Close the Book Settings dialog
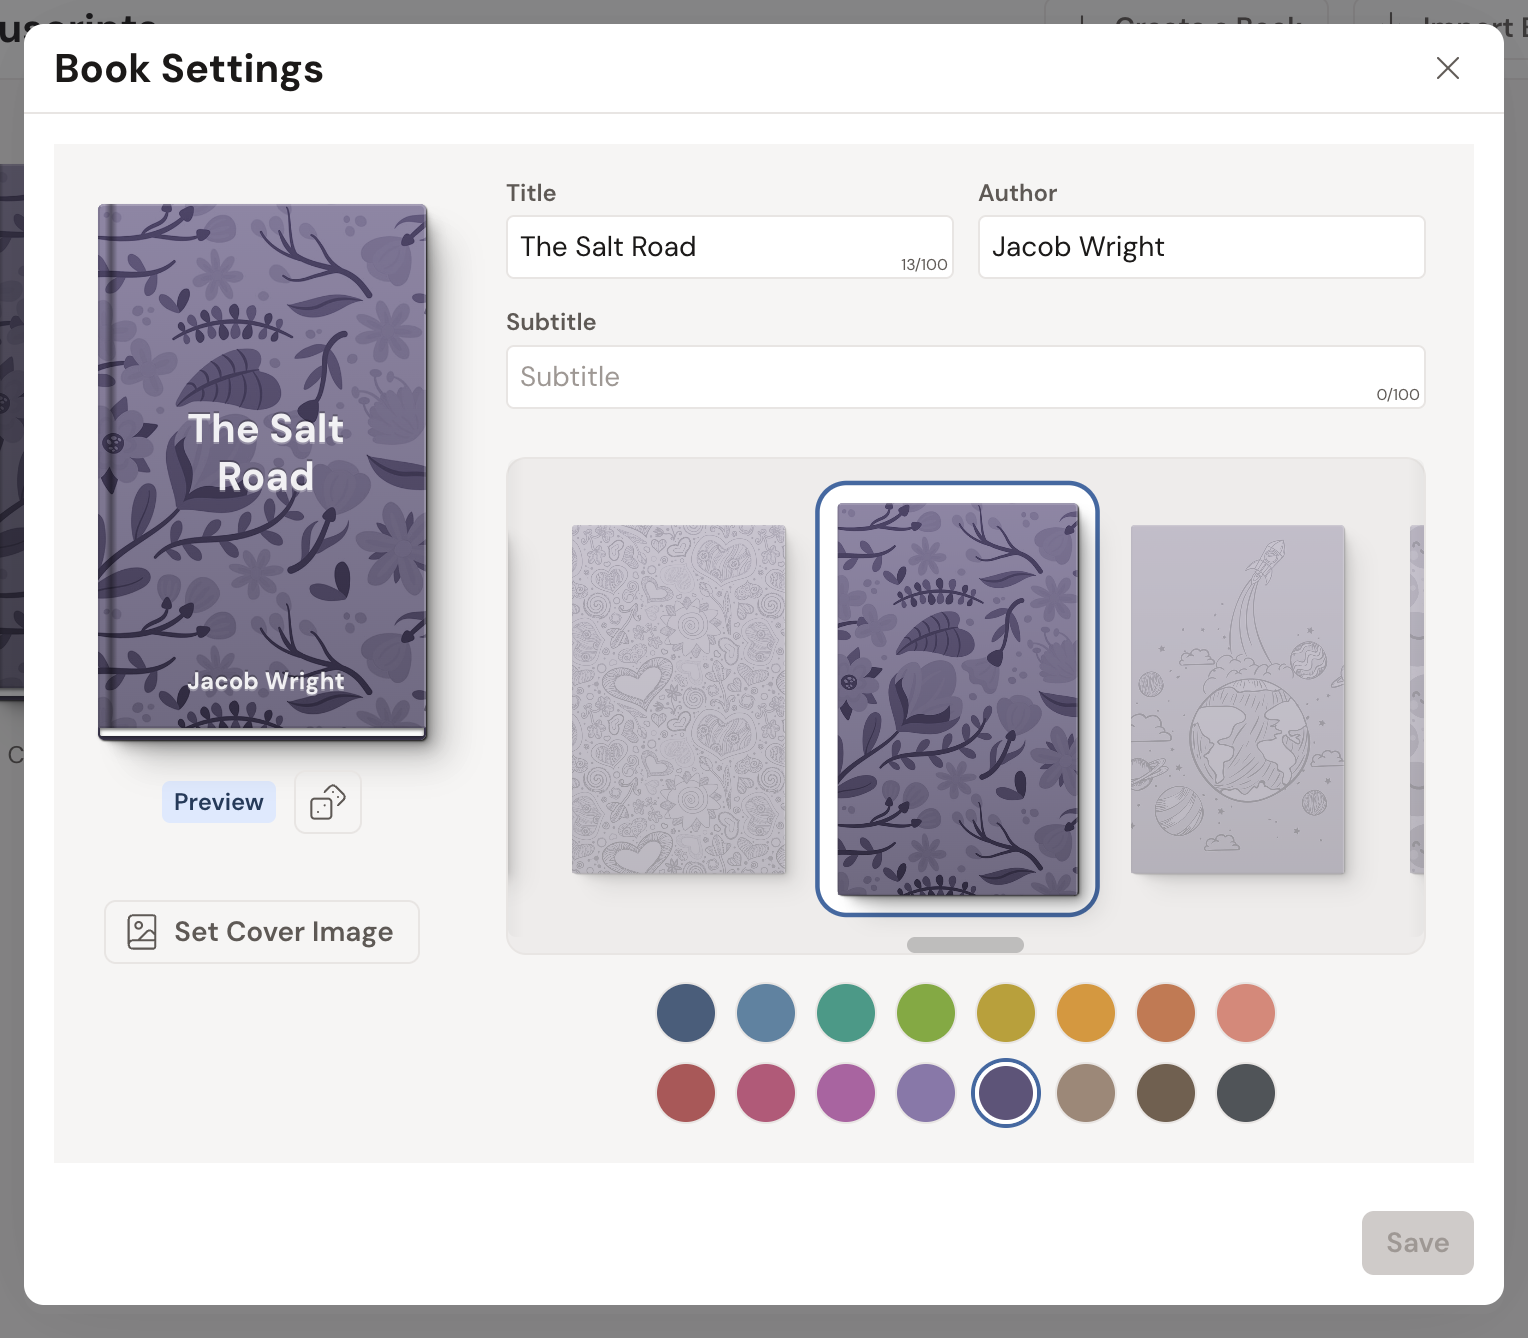The height and width of the screenshot is (1338, 1528). pos(1447,68)
